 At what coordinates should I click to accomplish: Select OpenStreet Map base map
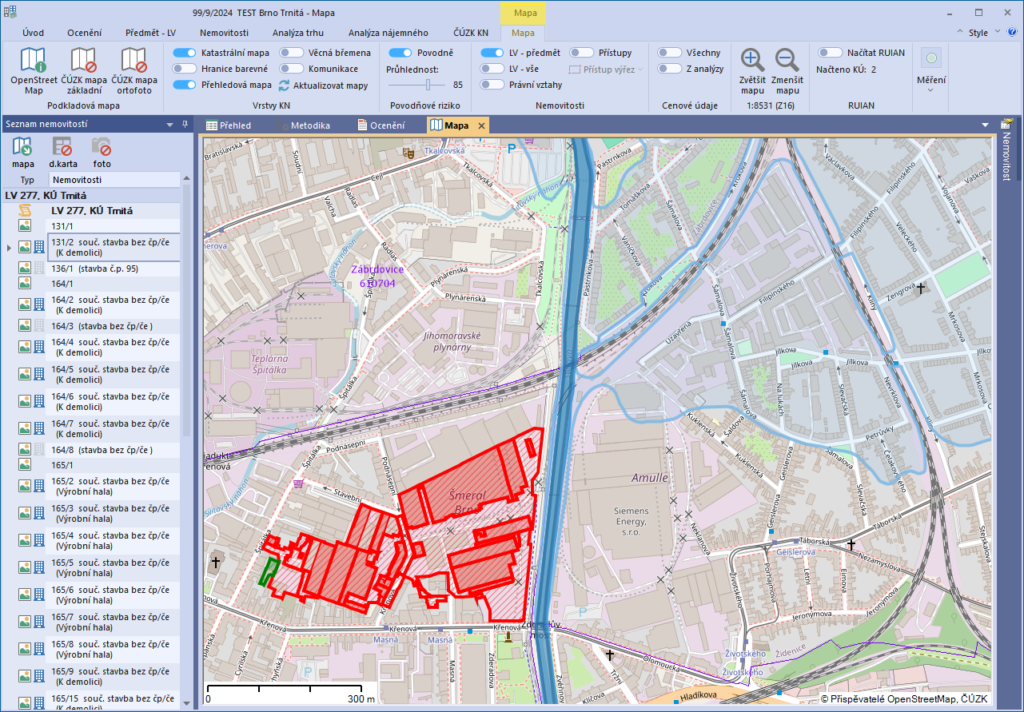tap(33, 71)
